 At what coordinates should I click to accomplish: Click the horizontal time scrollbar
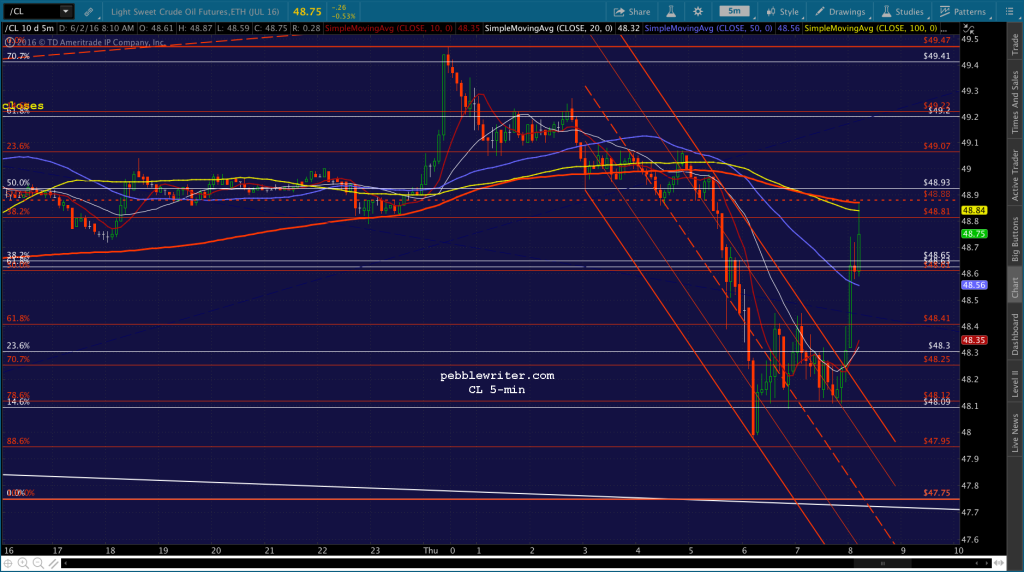click(x=526, y=563)
